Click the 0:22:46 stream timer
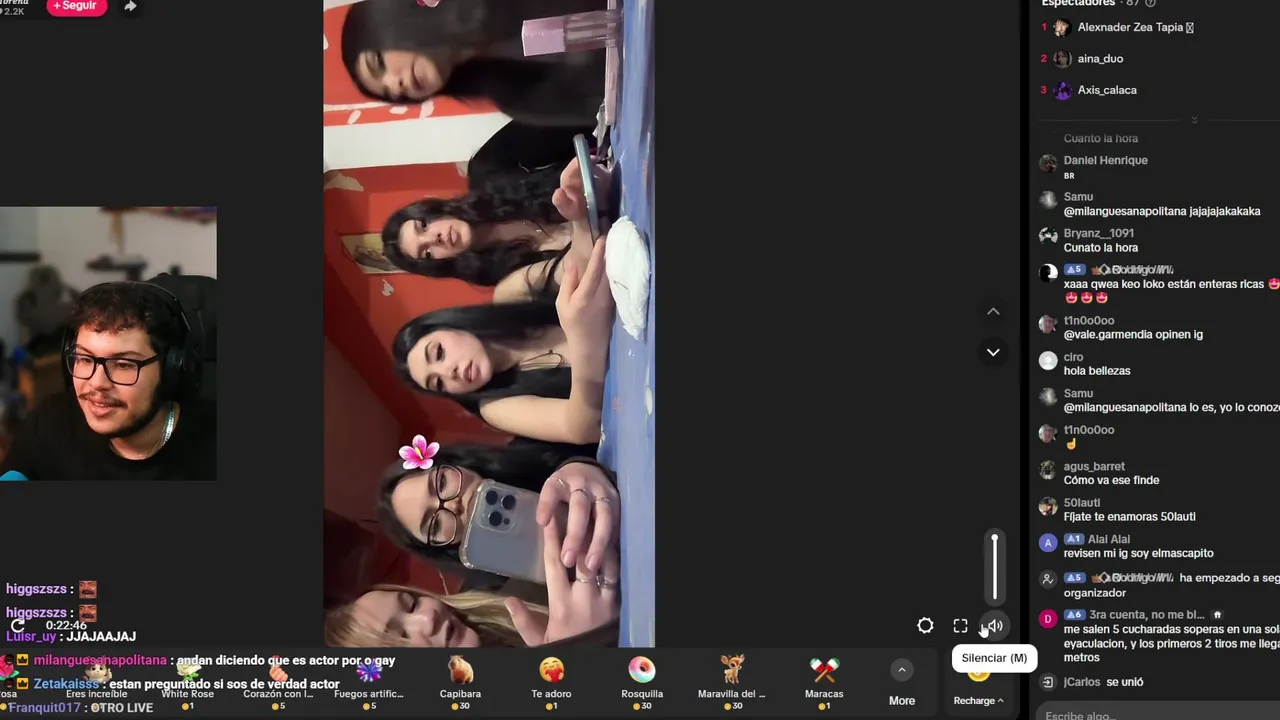The width and height of the screenshot is (1280, 720). point(66,625)
